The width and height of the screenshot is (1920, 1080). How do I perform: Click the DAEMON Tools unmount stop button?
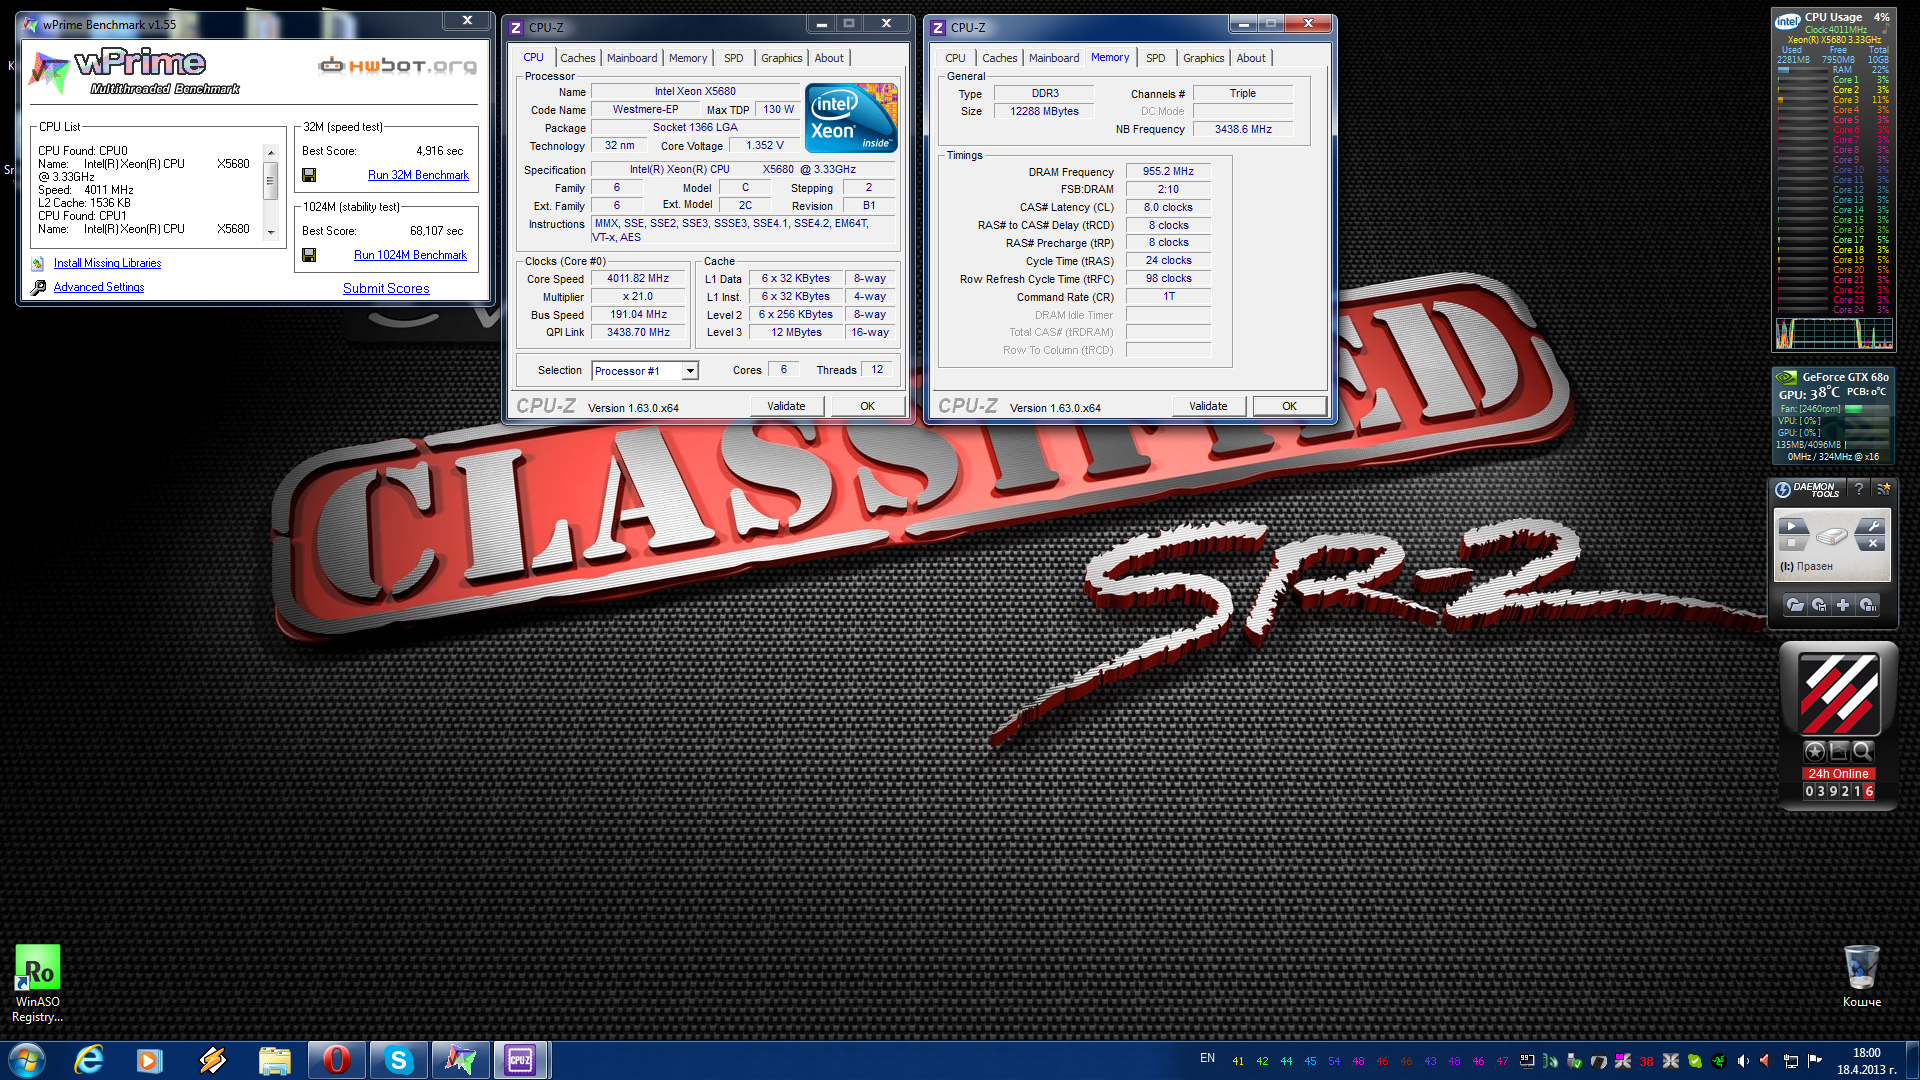pos(1792,543)
